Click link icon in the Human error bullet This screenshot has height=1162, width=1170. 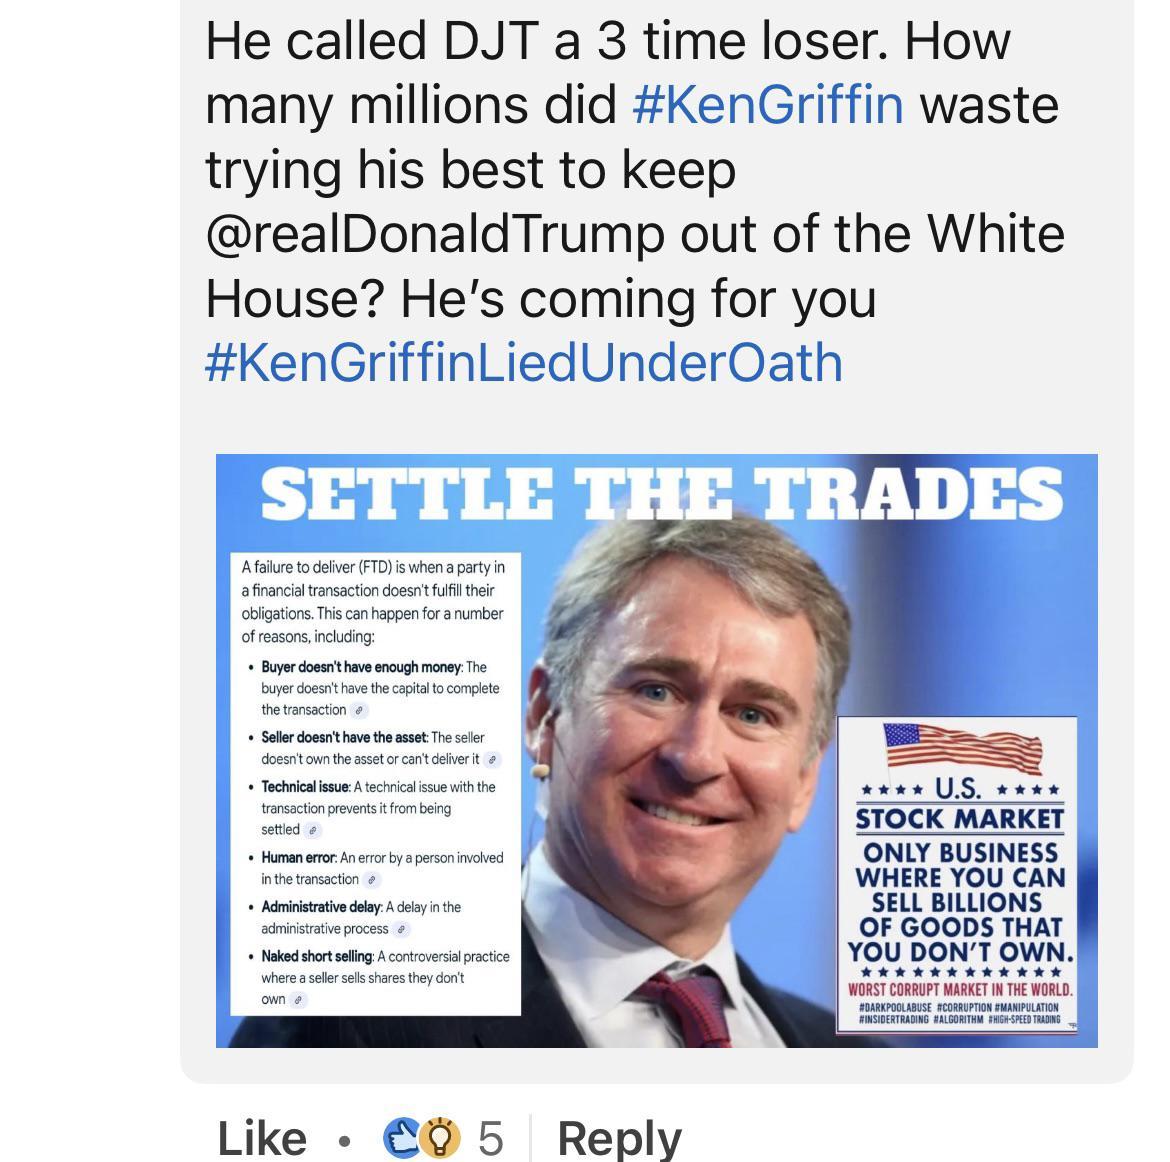click(372, 880)
